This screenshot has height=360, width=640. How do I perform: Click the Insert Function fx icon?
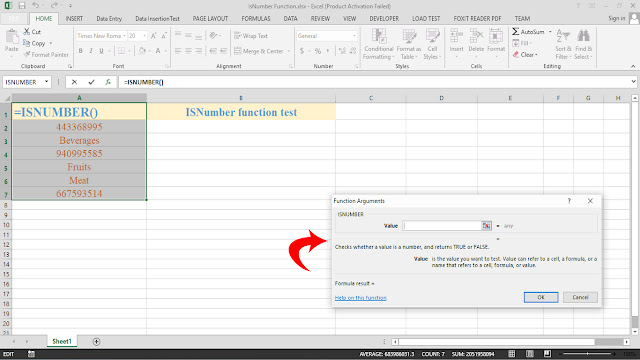click(x=108, y=82)
